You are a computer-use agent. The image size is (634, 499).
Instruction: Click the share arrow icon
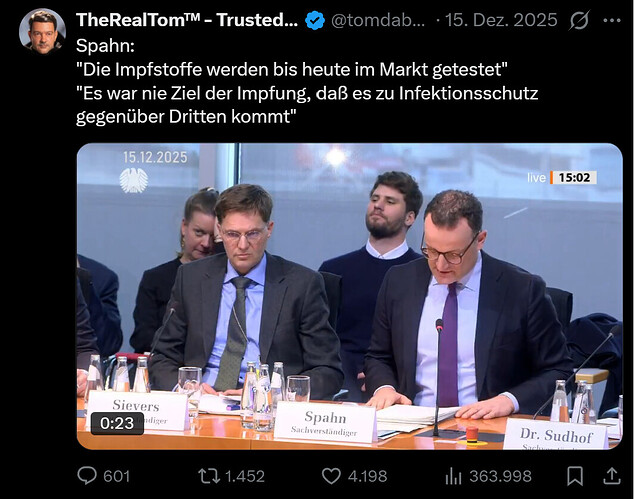point(613,476)
